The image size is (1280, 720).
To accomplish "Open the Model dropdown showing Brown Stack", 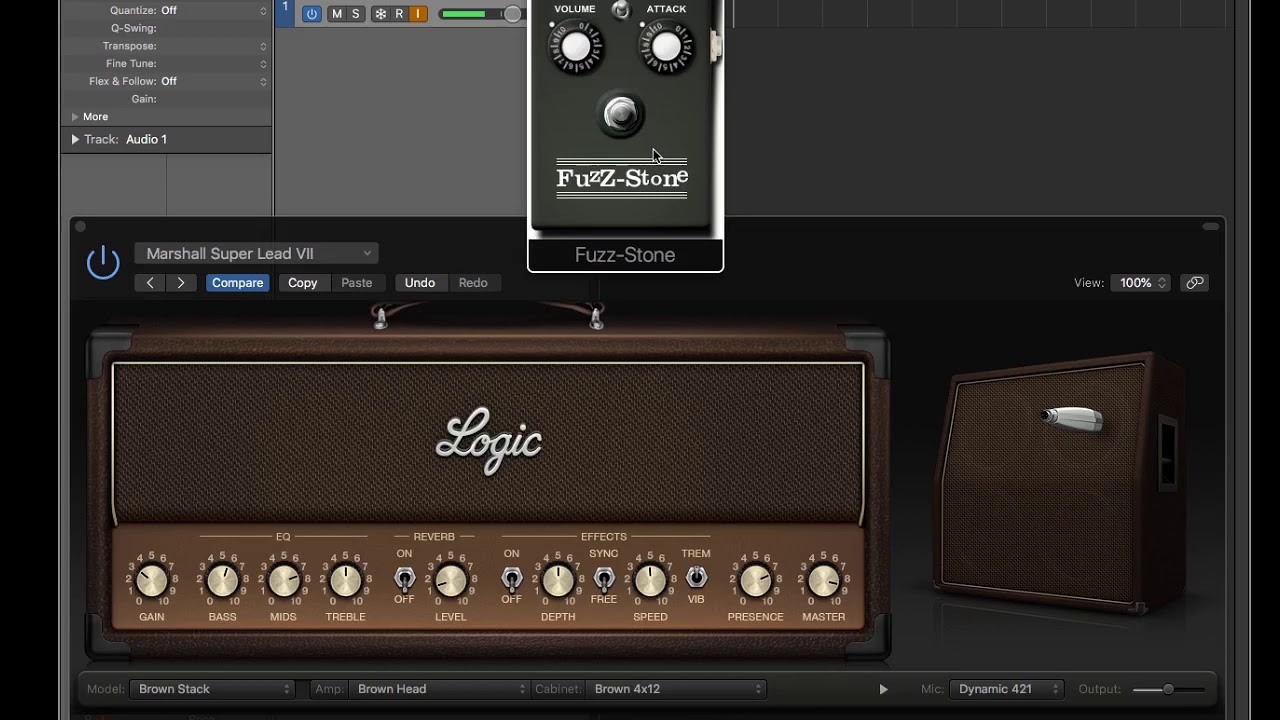I will click(213, 689).
